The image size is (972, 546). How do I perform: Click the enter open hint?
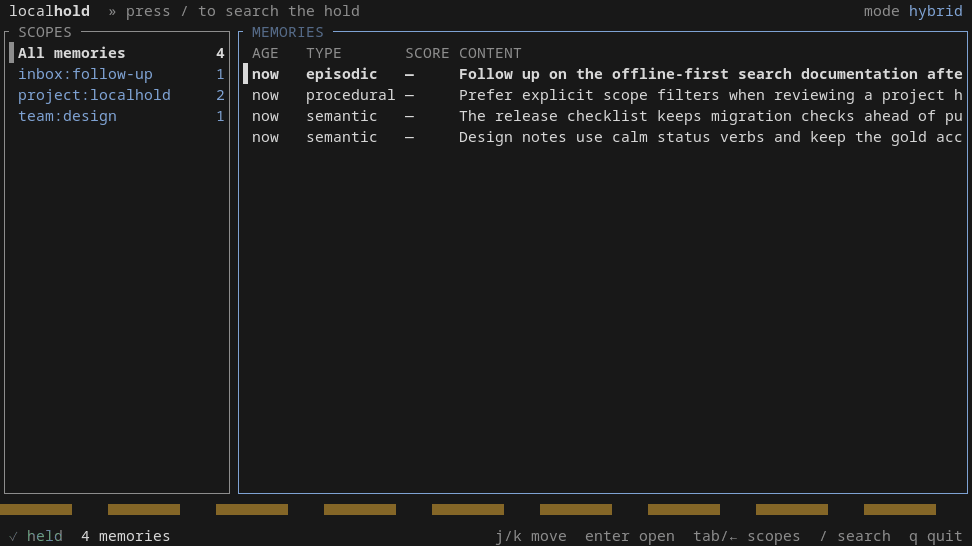click(x=630, y=536)
